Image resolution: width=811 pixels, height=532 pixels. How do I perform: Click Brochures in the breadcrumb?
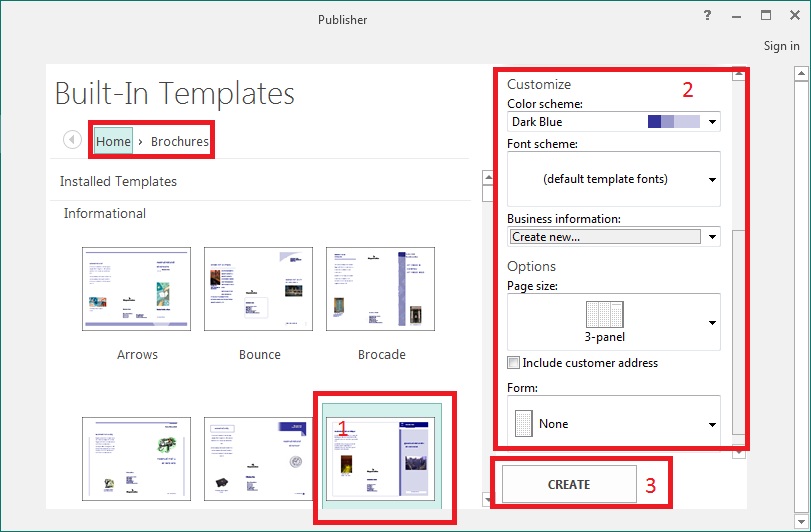[x=179, y=141]
